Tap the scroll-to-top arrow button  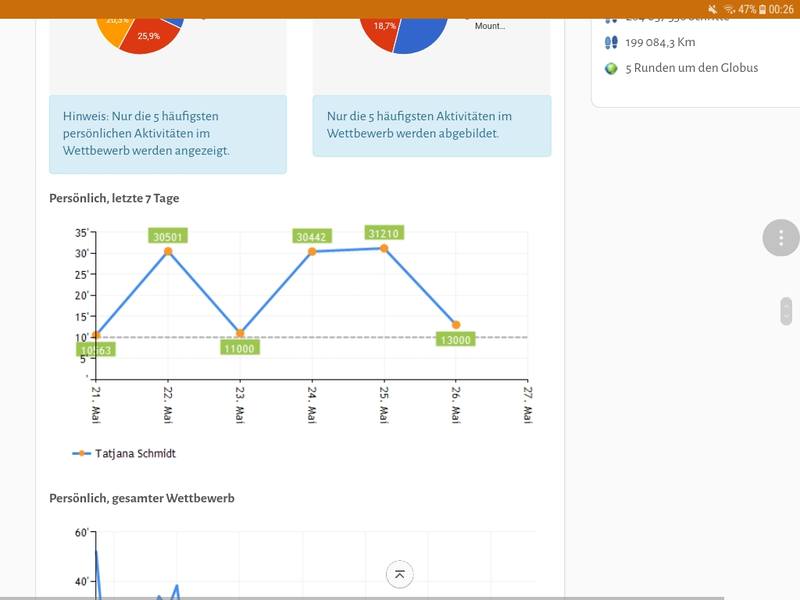(x=399, y=574)
